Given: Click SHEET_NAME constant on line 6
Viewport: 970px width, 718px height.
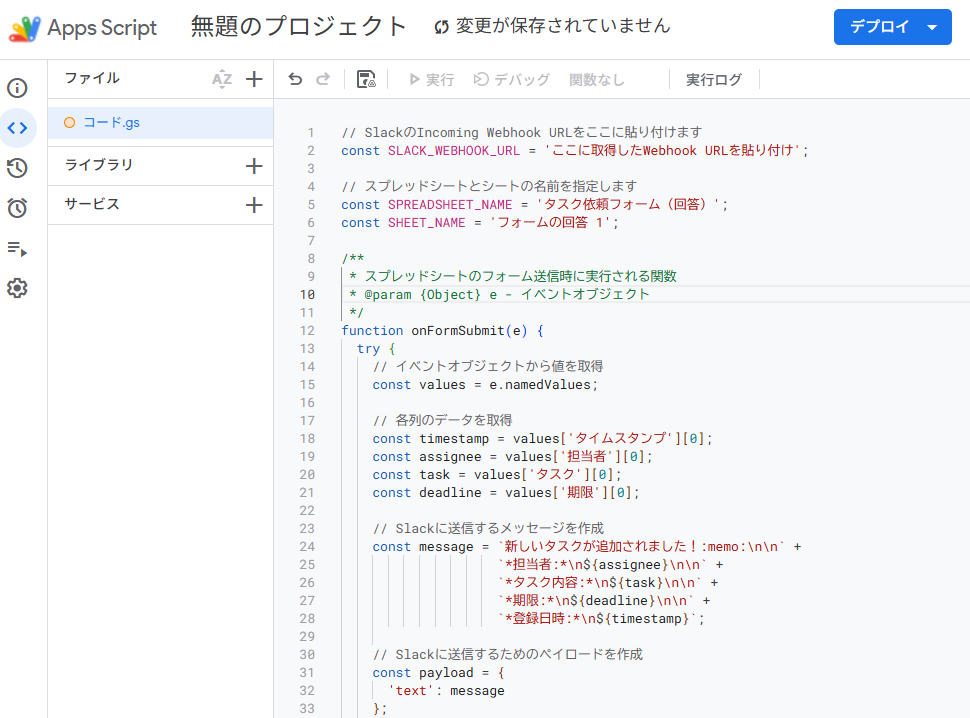Looking at the screenshot, I should [426, 223].
